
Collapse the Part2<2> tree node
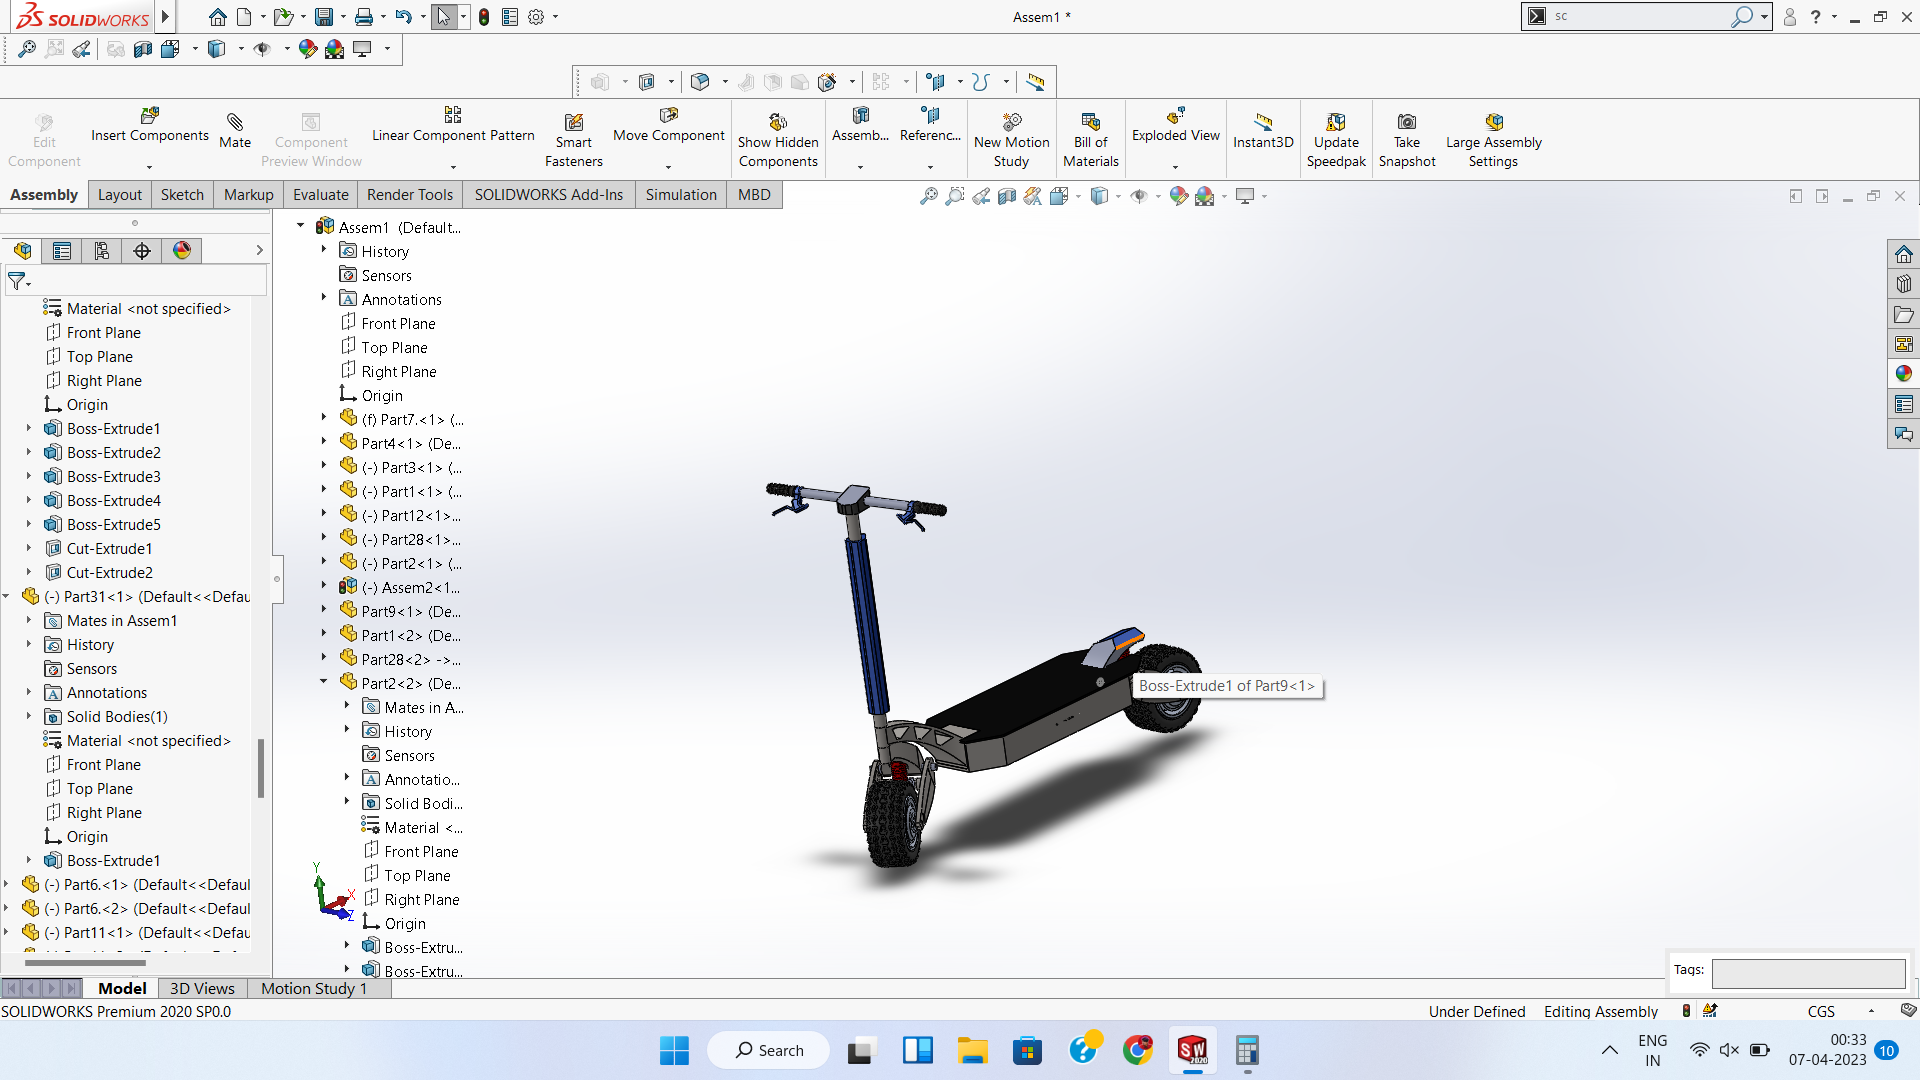(x=323, y=682)
